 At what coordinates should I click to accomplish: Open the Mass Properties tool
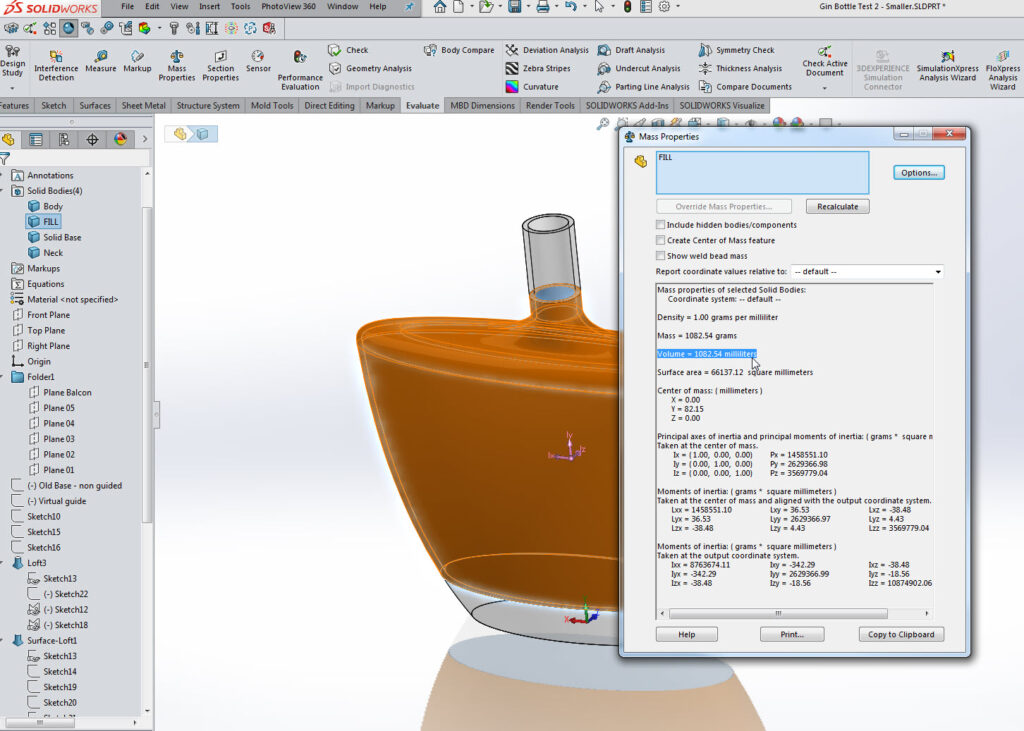click(x=176, y=57)
